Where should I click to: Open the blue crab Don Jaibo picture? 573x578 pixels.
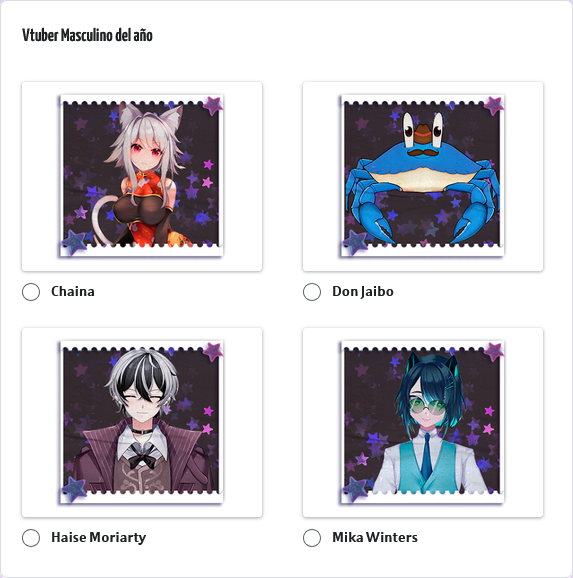coord(423,176)
